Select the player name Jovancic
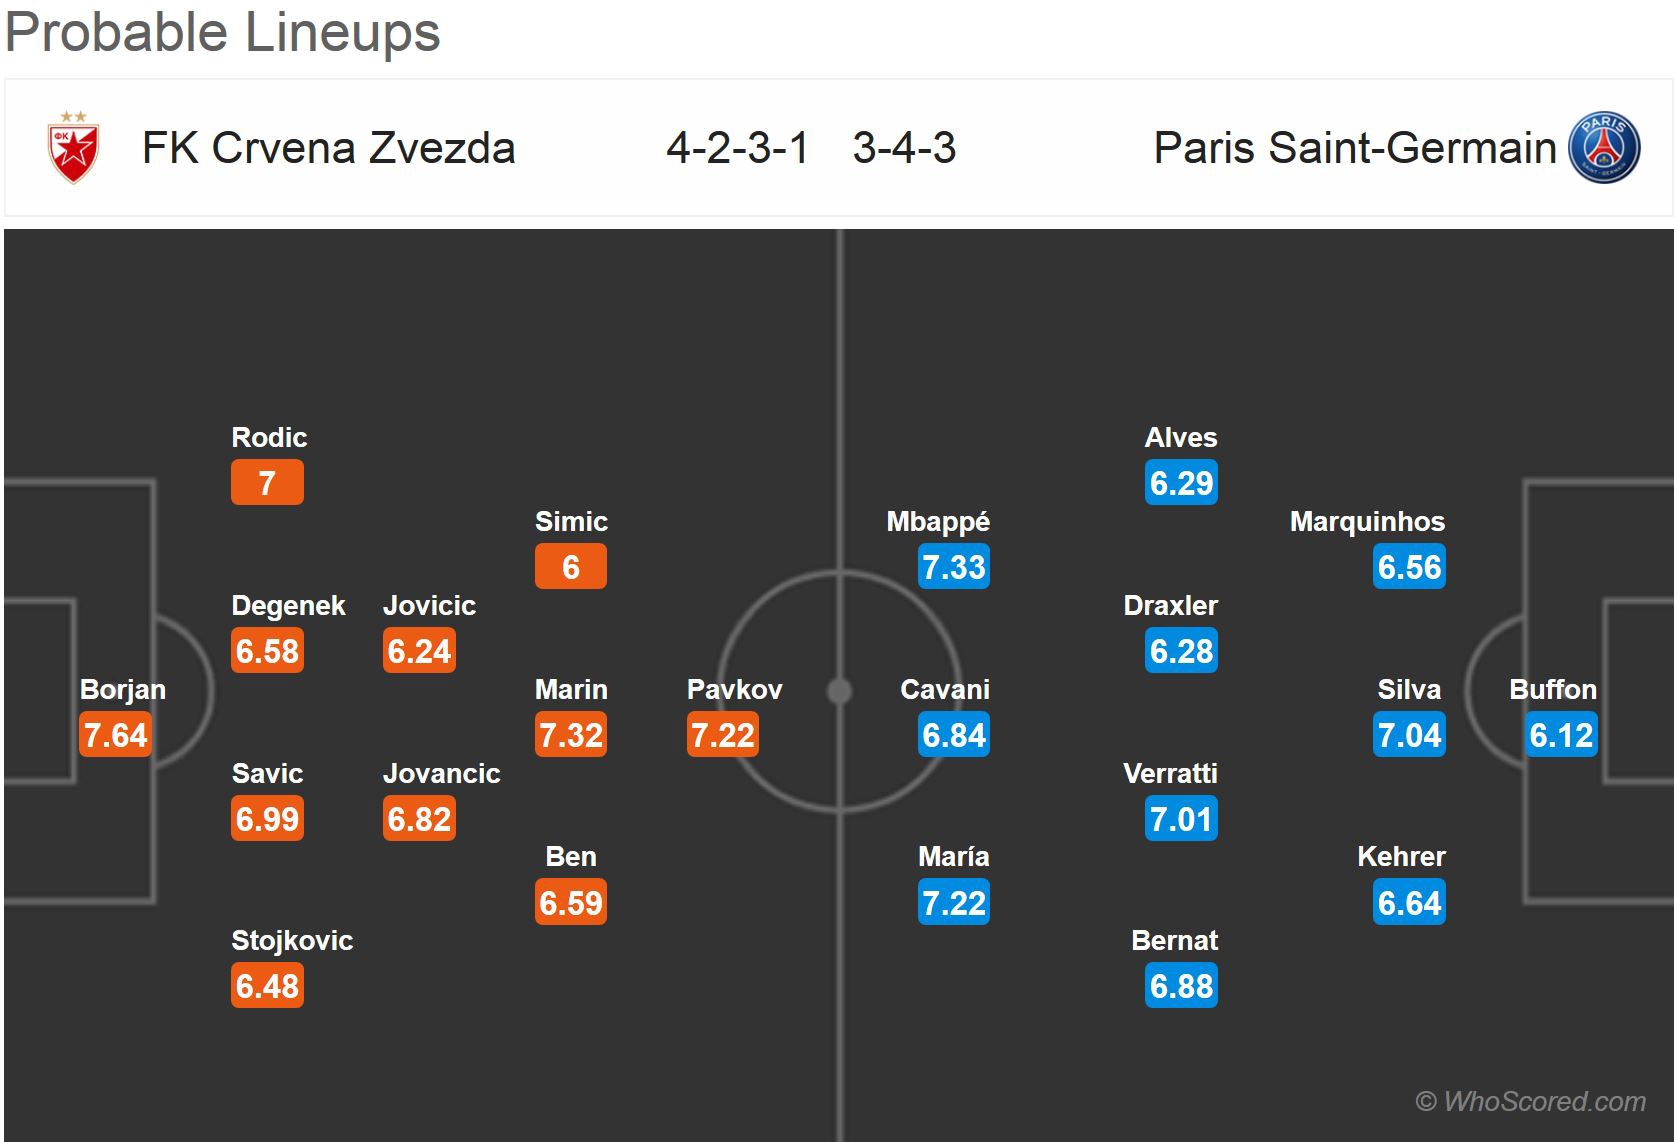This screenshot has height=1142, width=1678. click(x=441, y=773)
